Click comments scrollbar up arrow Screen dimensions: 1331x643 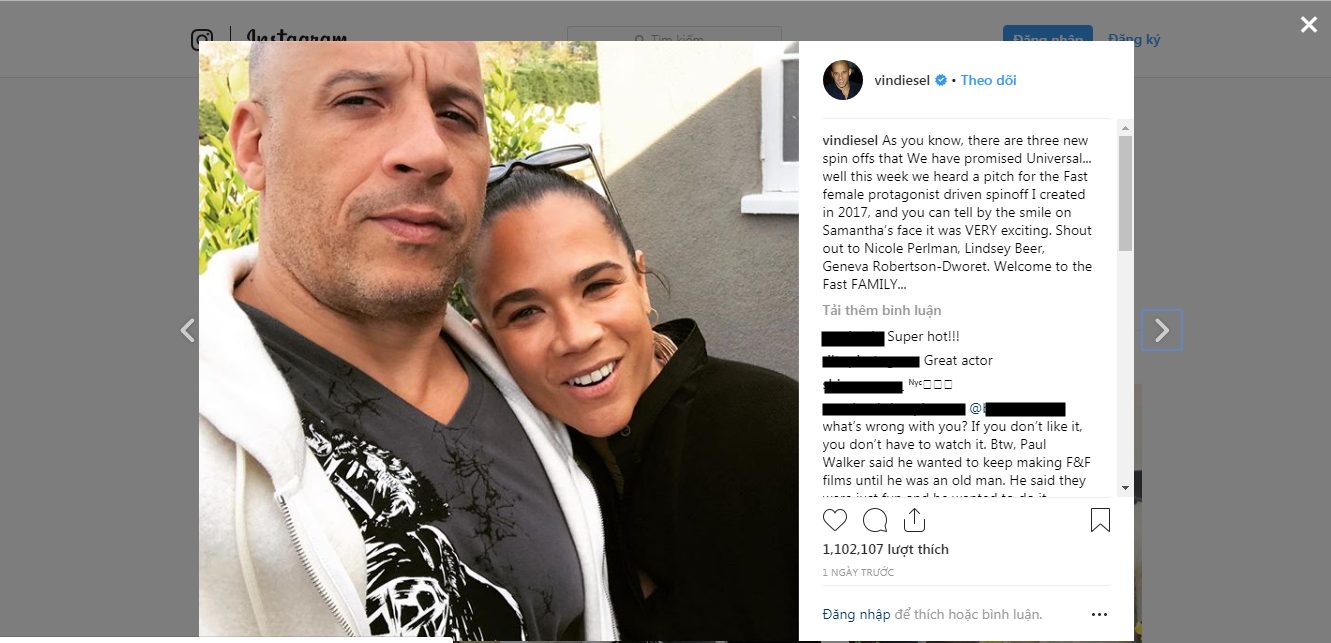[x=1125, y=128]
